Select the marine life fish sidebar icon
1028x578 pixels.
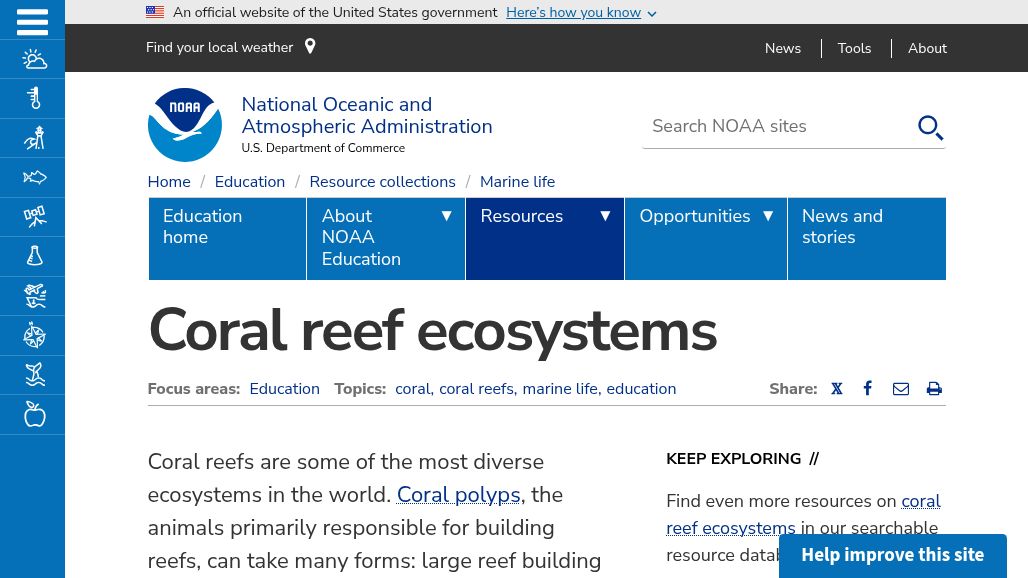point(34,177)
